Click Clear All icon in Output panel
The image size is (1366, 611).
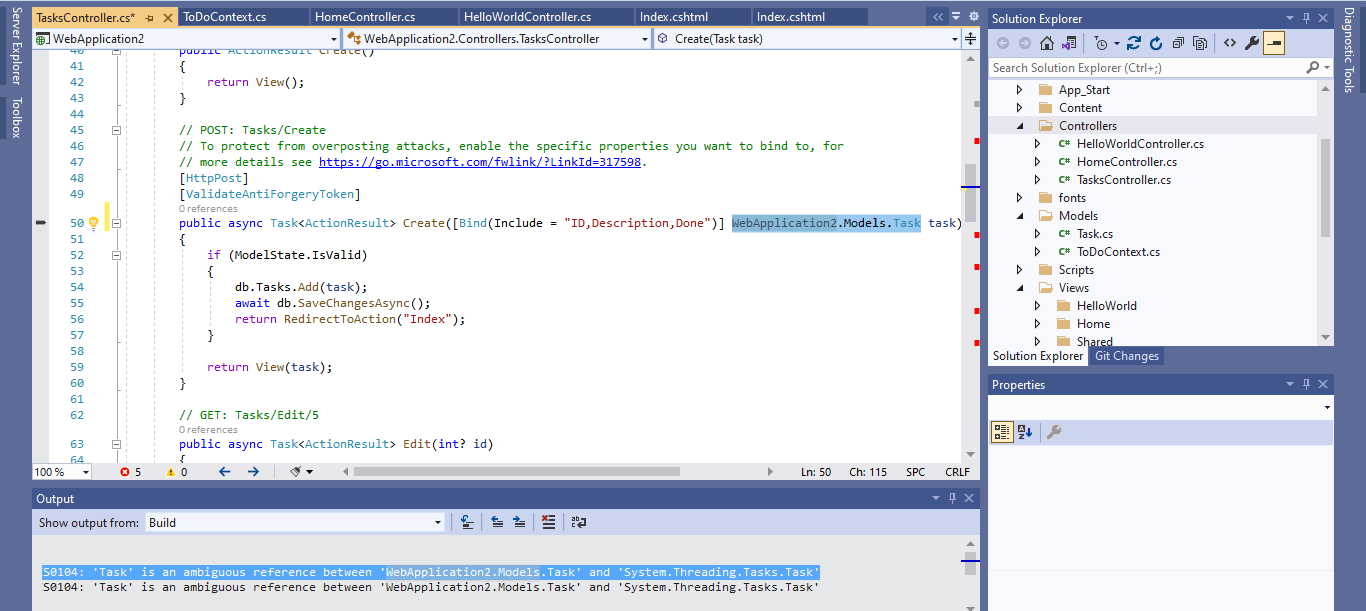548,522
